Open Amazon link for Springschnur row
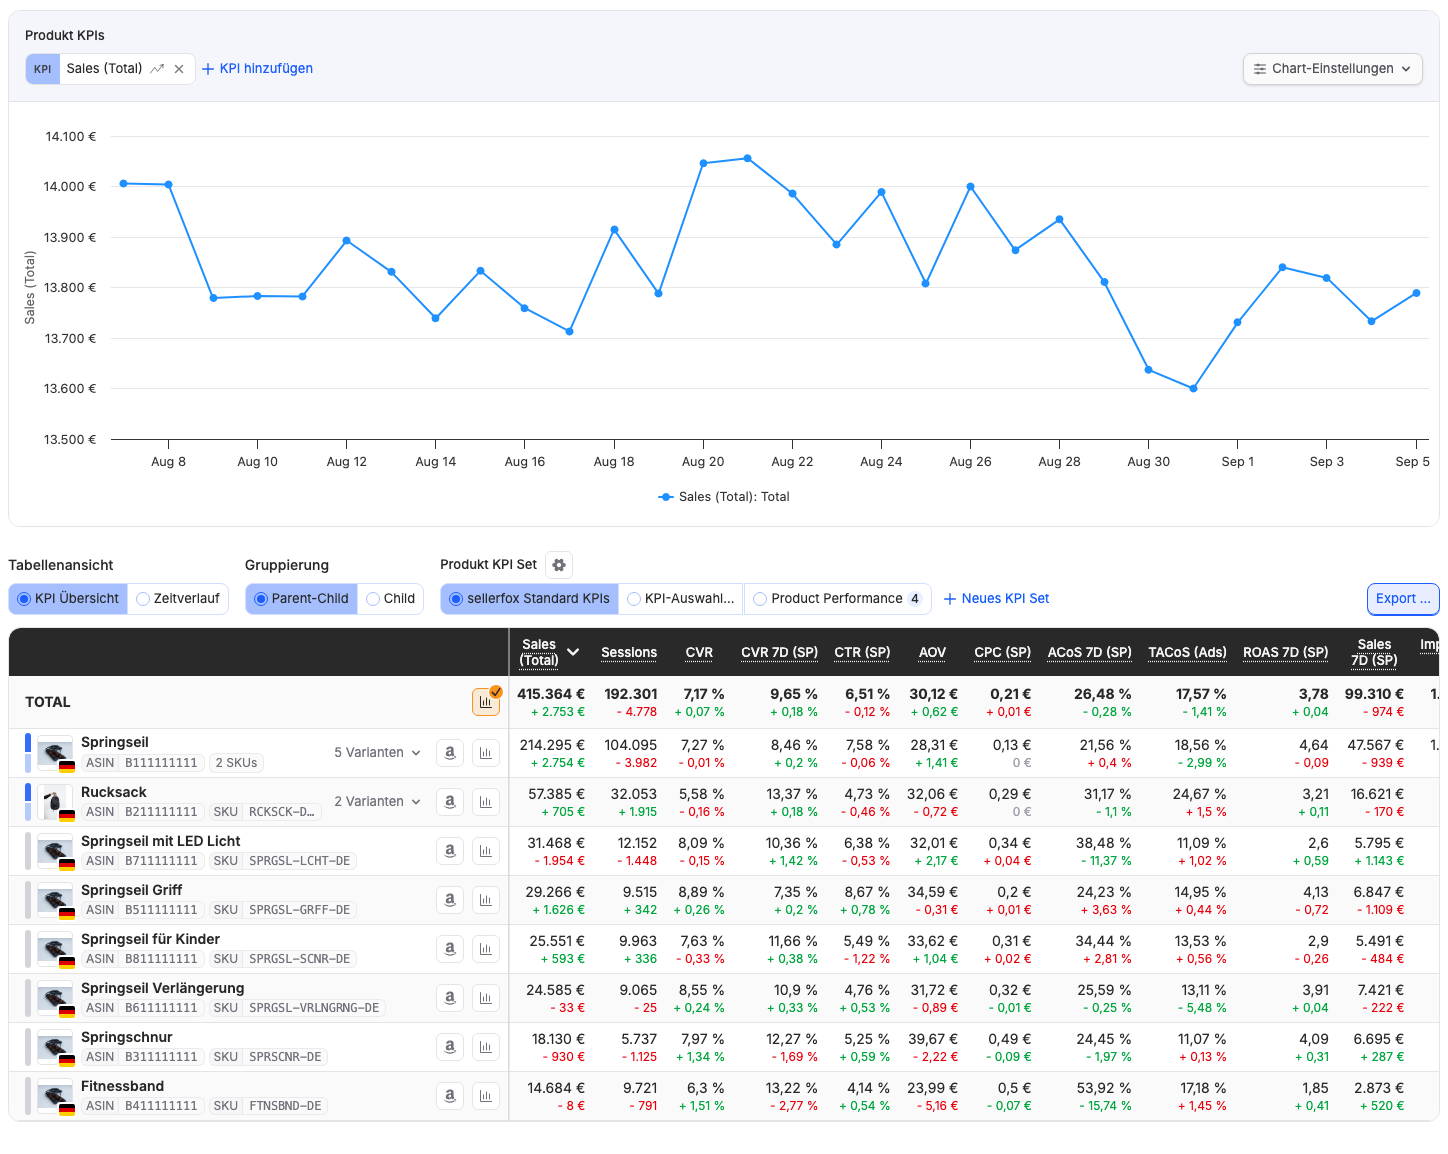The height and width of the screenshot is (1154, 1448). [450, 1047]
